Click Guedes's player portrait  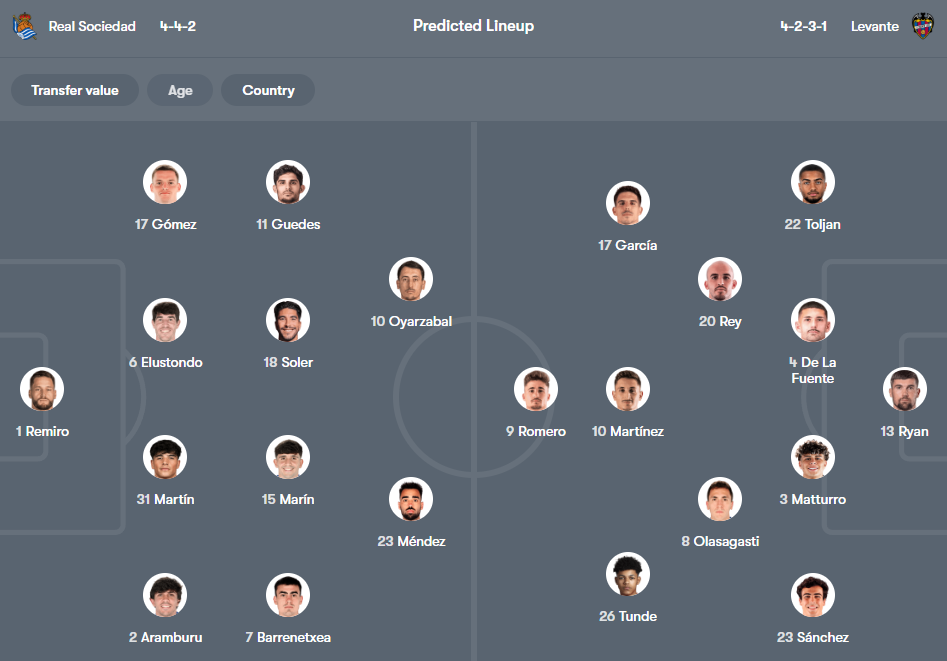(x=287, y=182)
